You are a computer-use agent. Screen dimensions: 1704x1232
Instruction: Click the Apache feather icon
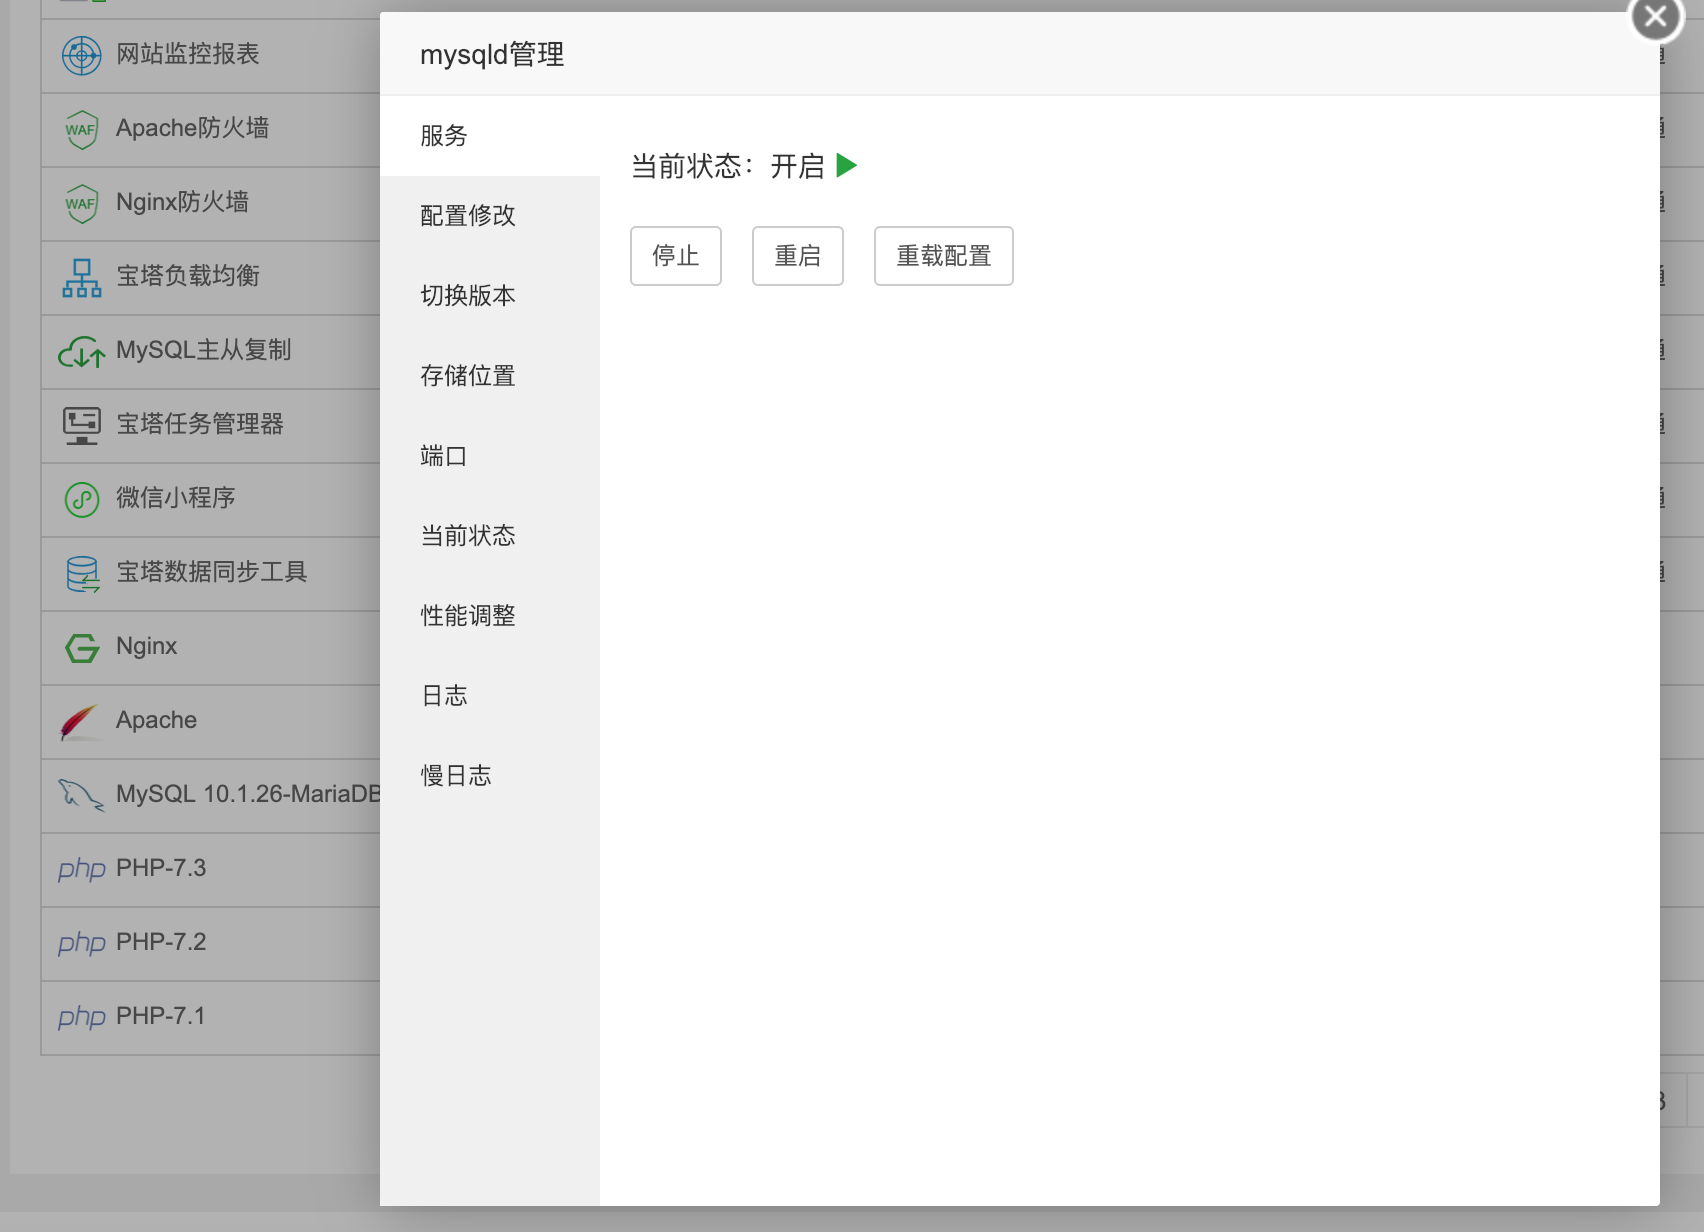(x=80, y=722)
